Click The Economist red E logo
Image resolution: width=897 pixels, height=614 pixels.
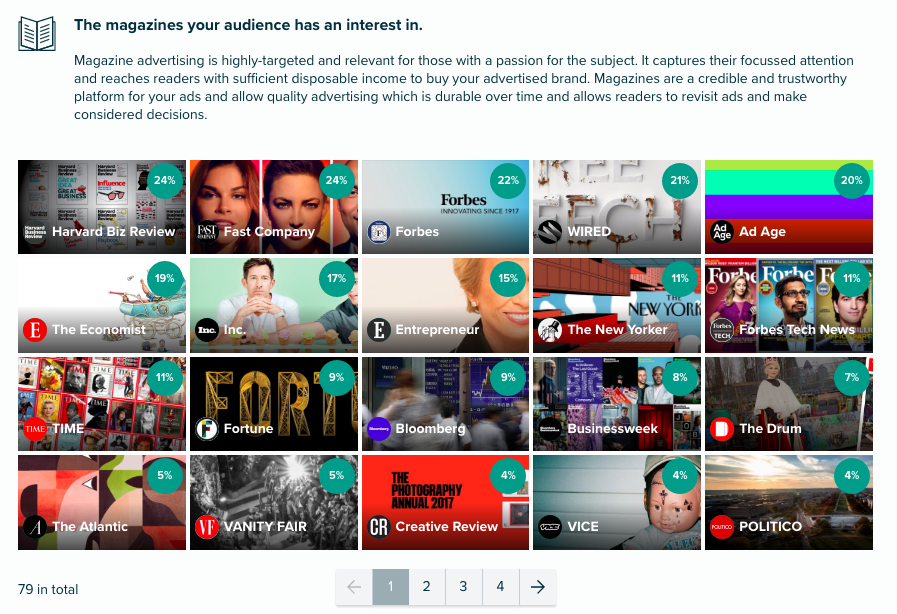[x=35, y=330]
